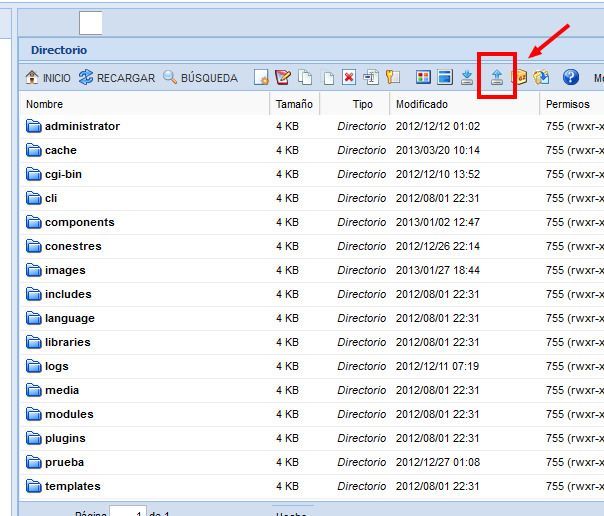Screen dimensions: 604x516
Task: Create a new file or directory
Action: coord(261,77)
